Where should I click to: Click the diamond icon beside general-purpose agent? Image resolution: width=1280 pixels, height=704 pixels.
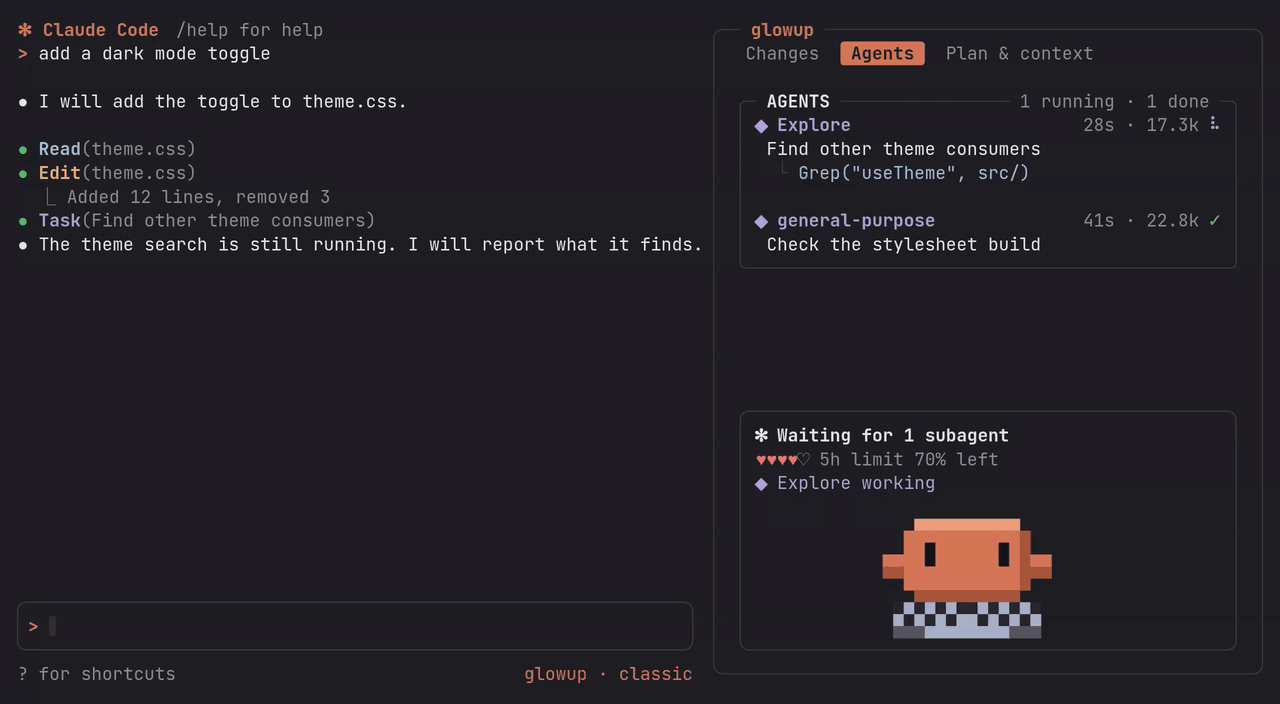tap(761, 222)
